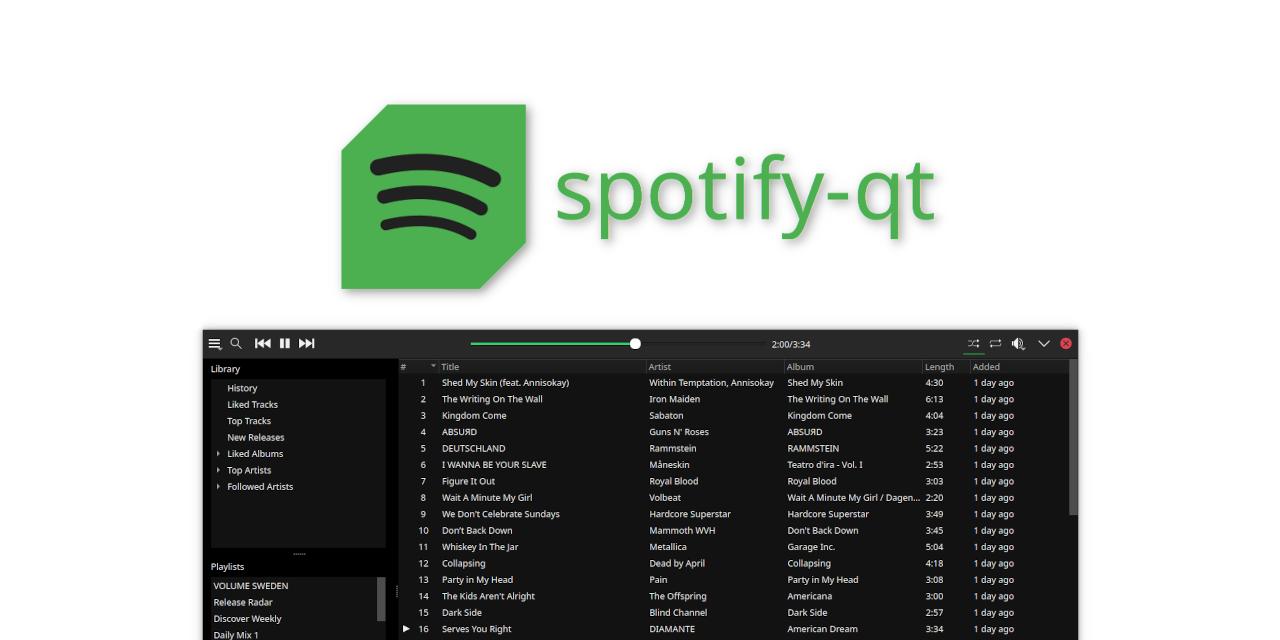Select the Liked Albums library item
The width and height of the screenshot is (1280, 640).
[255, 454]
